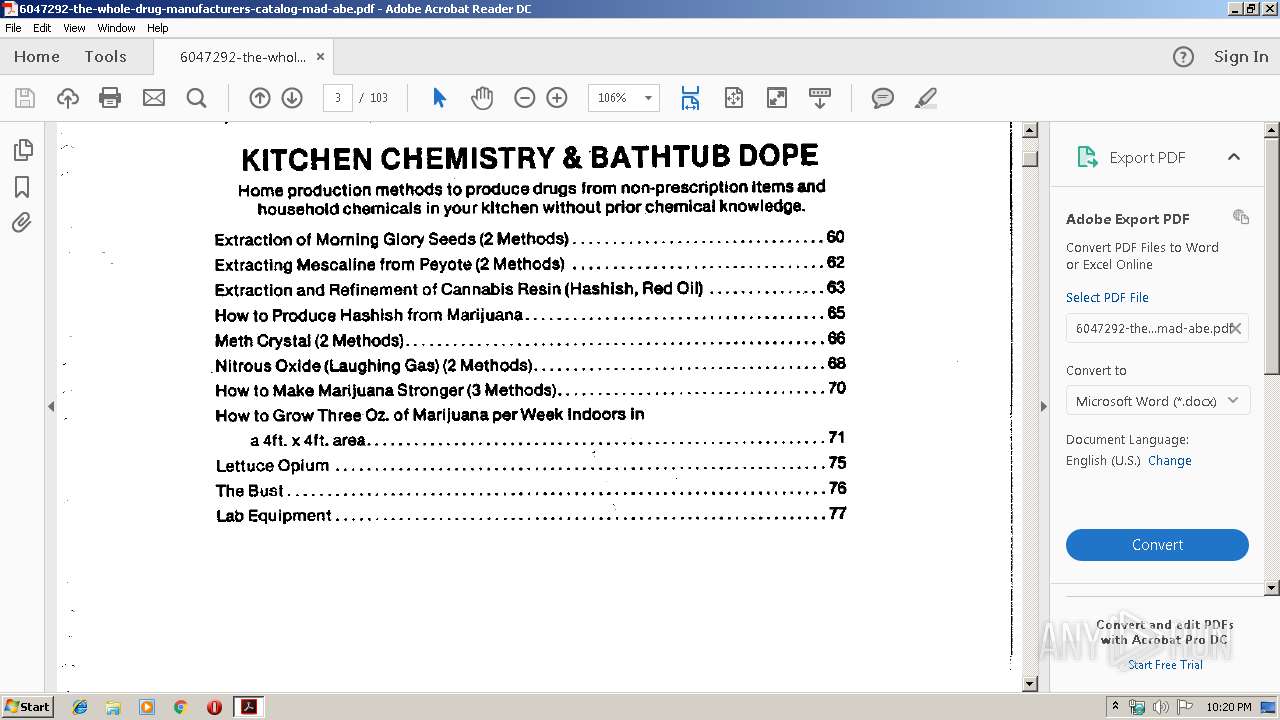Zoom in with plus icon
The height and width of the screenshot is (720, 1280).
pos(557,98)
